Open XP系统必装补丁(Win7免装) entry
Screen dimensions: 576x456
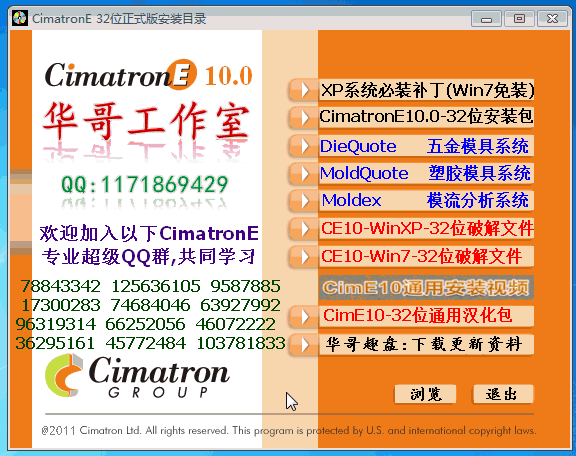point(426,90)
